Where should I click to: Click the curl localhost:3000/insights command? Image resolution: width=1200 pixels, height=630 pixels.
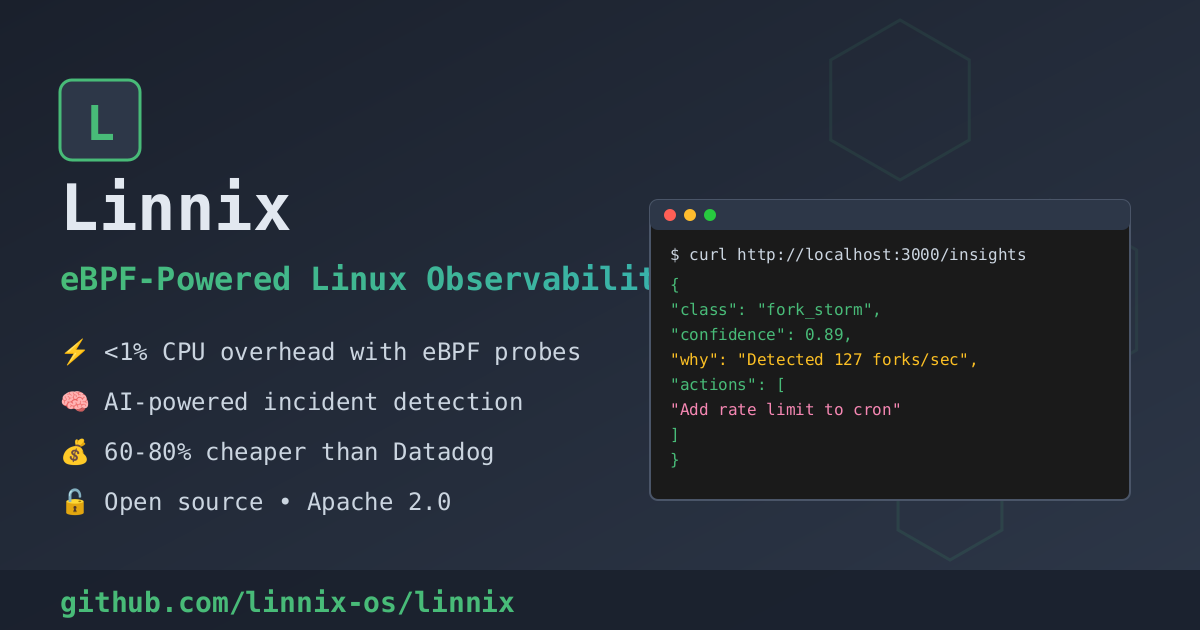[x=847, y=254]
